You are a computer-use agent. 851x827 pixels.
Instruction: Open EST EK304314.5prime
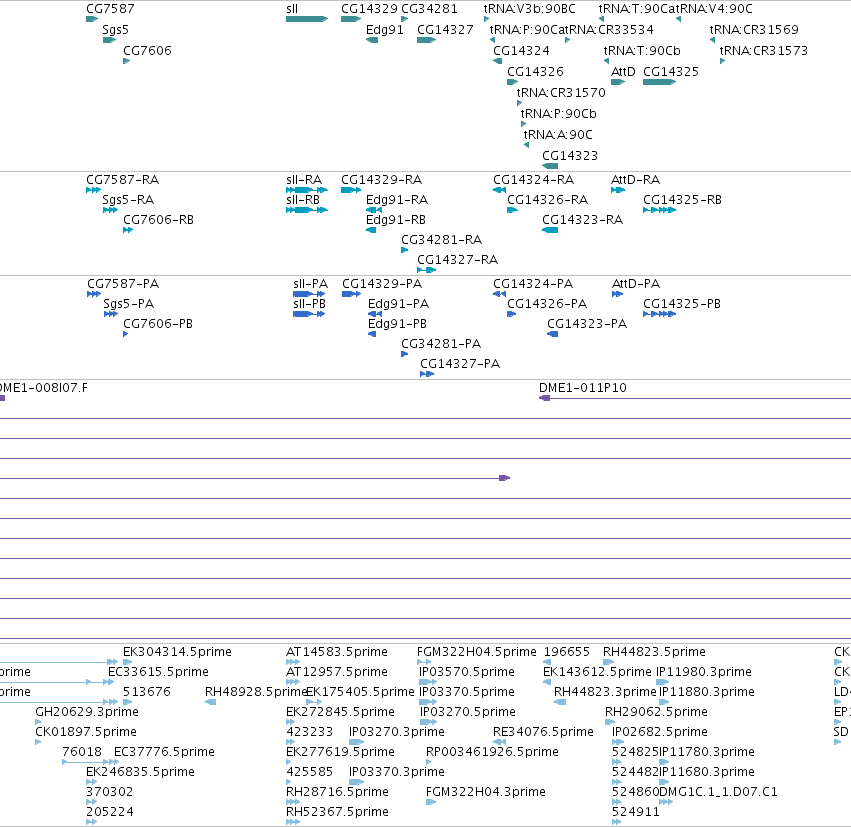[177, 652]
